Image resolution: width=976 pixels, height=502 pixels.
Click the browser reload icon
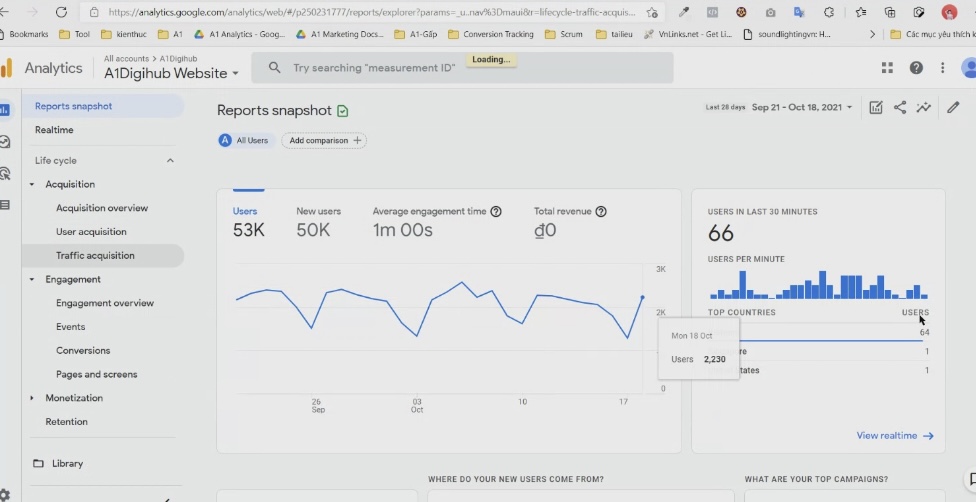[x=61, y=12]
